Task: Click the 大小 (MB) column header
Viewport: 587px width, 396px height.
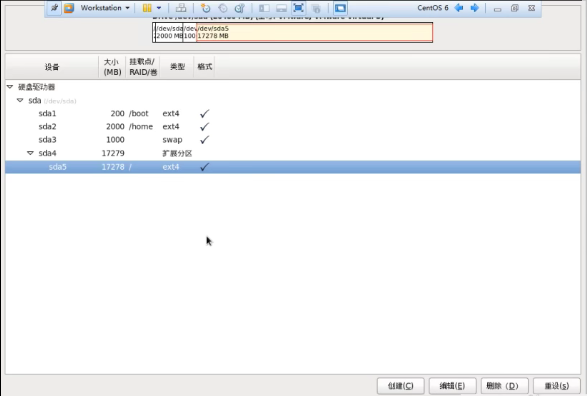Action: [112, 67]
